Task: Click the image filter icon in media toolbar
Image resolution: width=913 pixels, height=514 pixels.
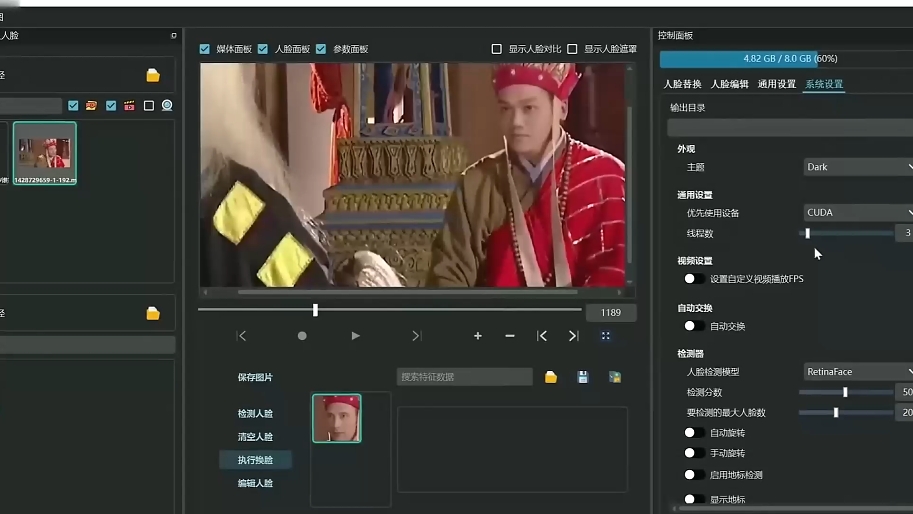Action: pos(91,105)
